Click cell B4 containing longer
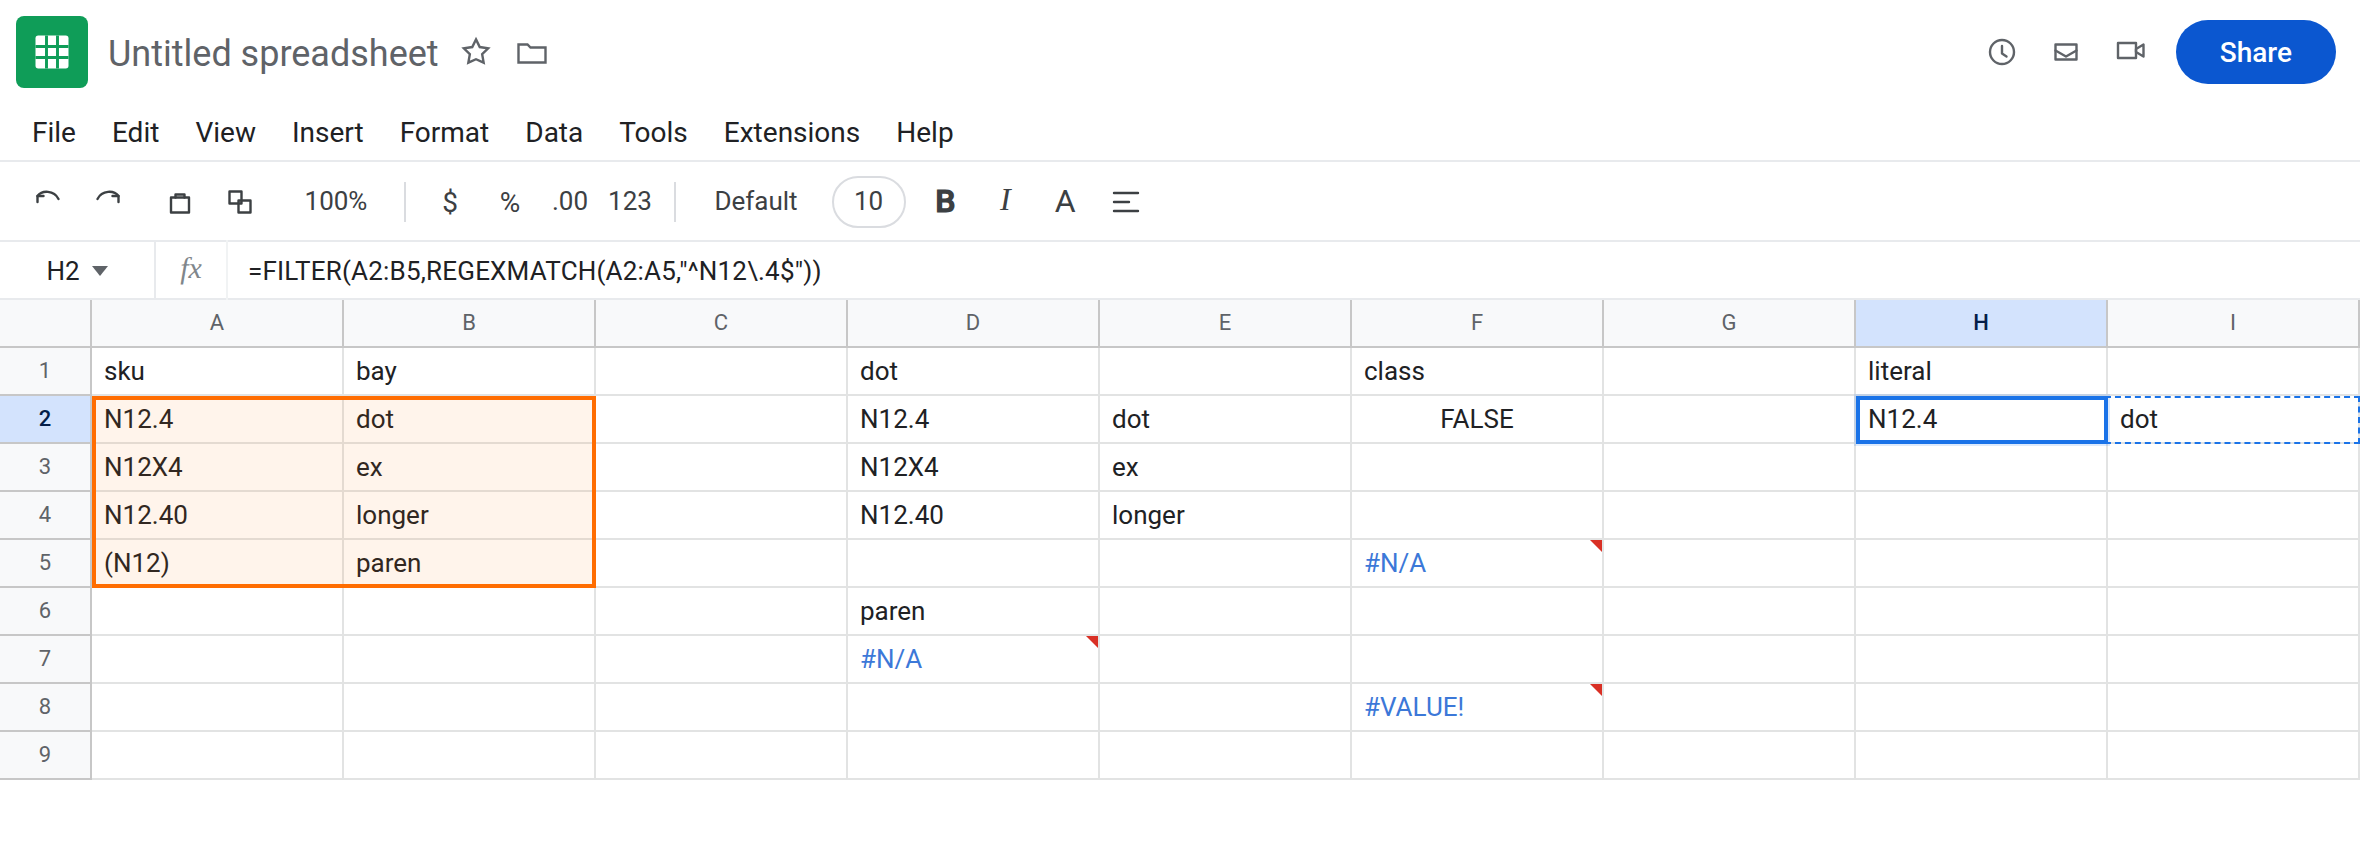 tap(469, 515)
